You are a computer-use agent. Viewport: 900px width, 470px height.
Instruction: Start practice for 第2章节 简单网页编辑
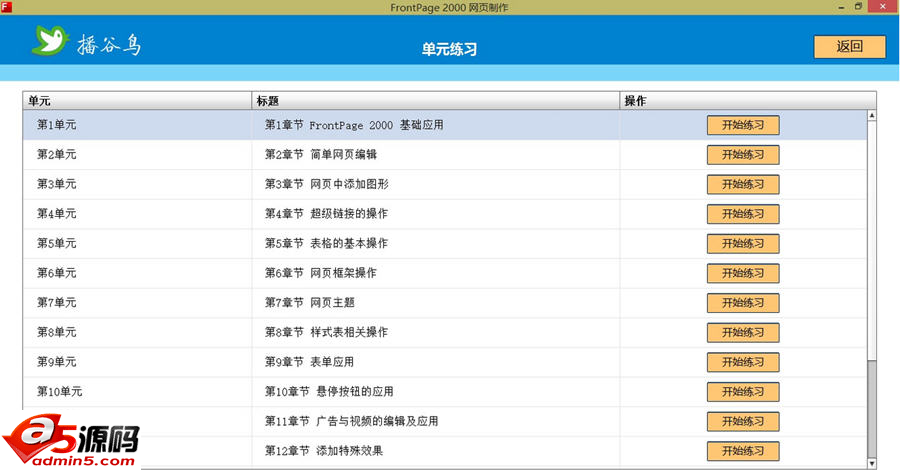tap(743, 155)
